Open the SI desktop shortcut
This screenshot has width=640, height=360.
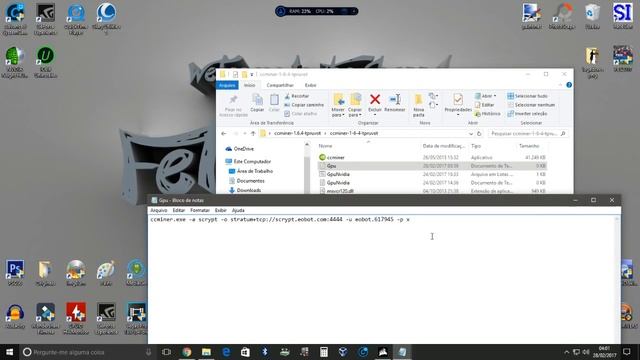(x=622, y=16)
